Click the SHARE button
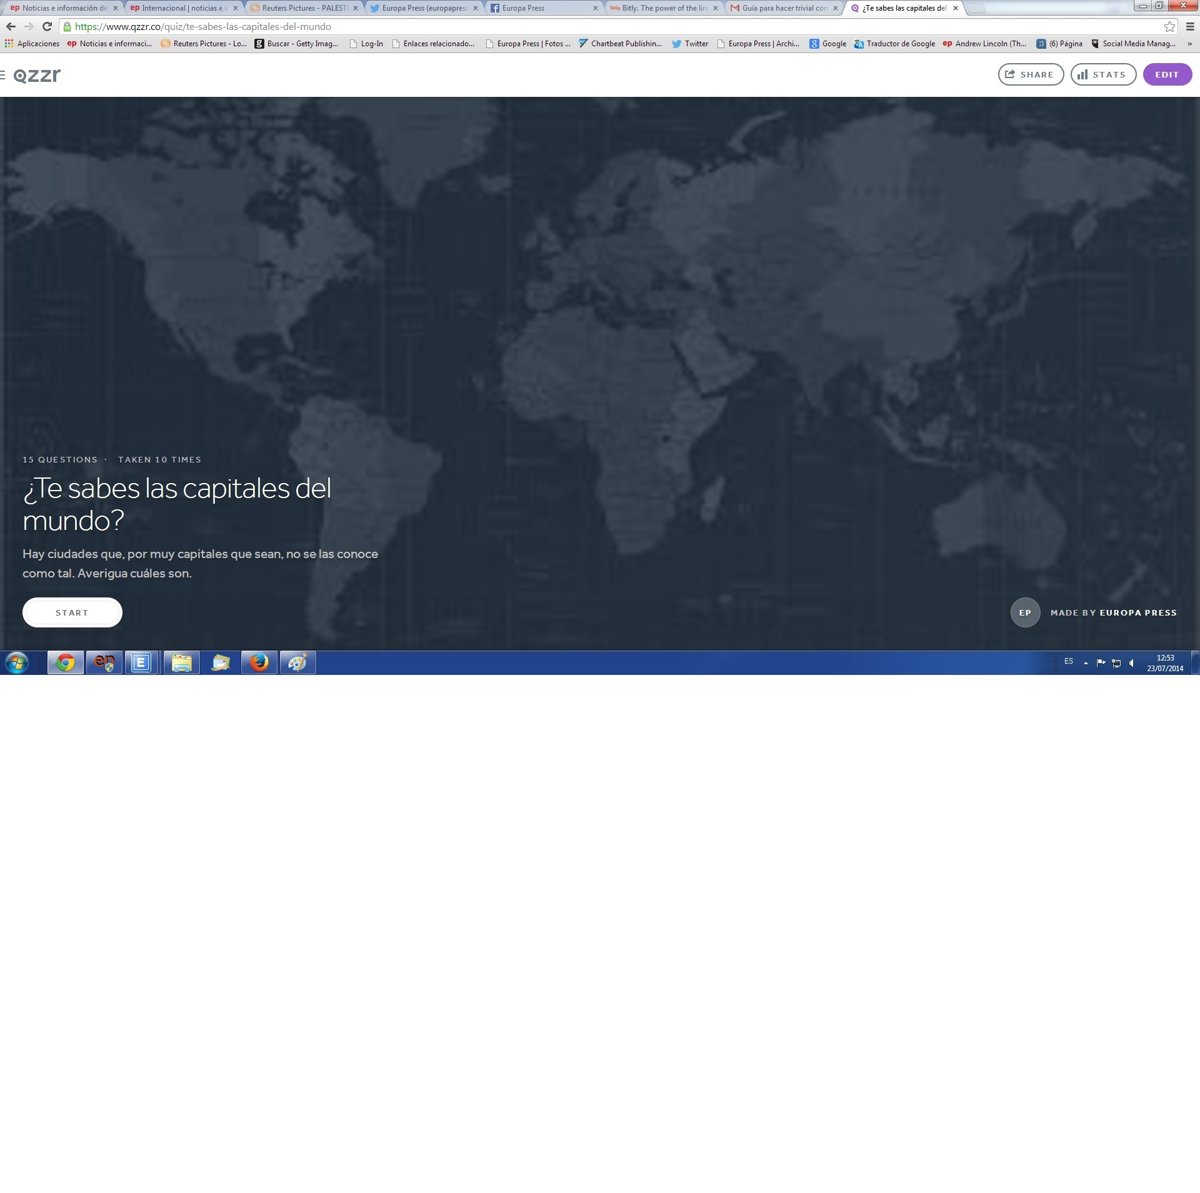Image resolution: width=1200 pixels, height=1193 pixels. click(x=1030, y=75)
